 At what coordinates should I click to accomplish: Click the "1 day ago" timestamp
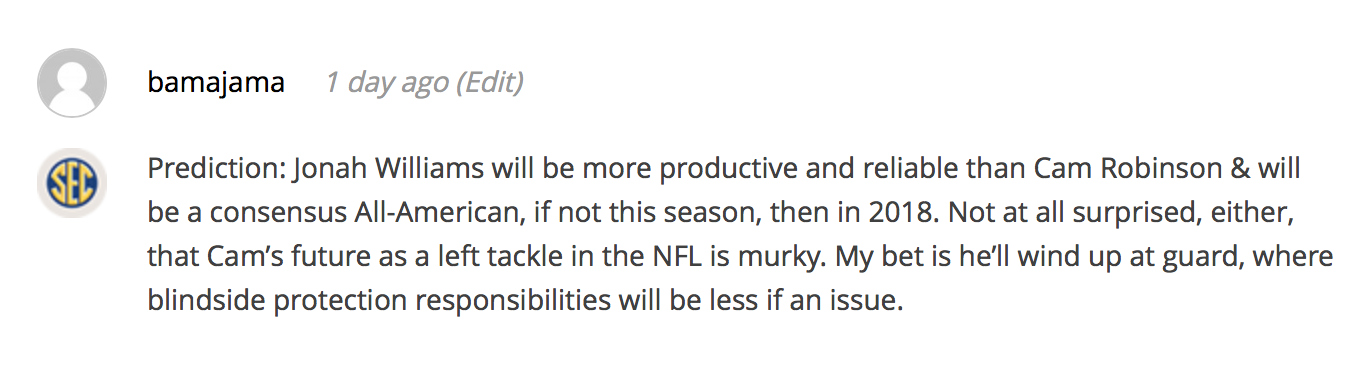386,82
